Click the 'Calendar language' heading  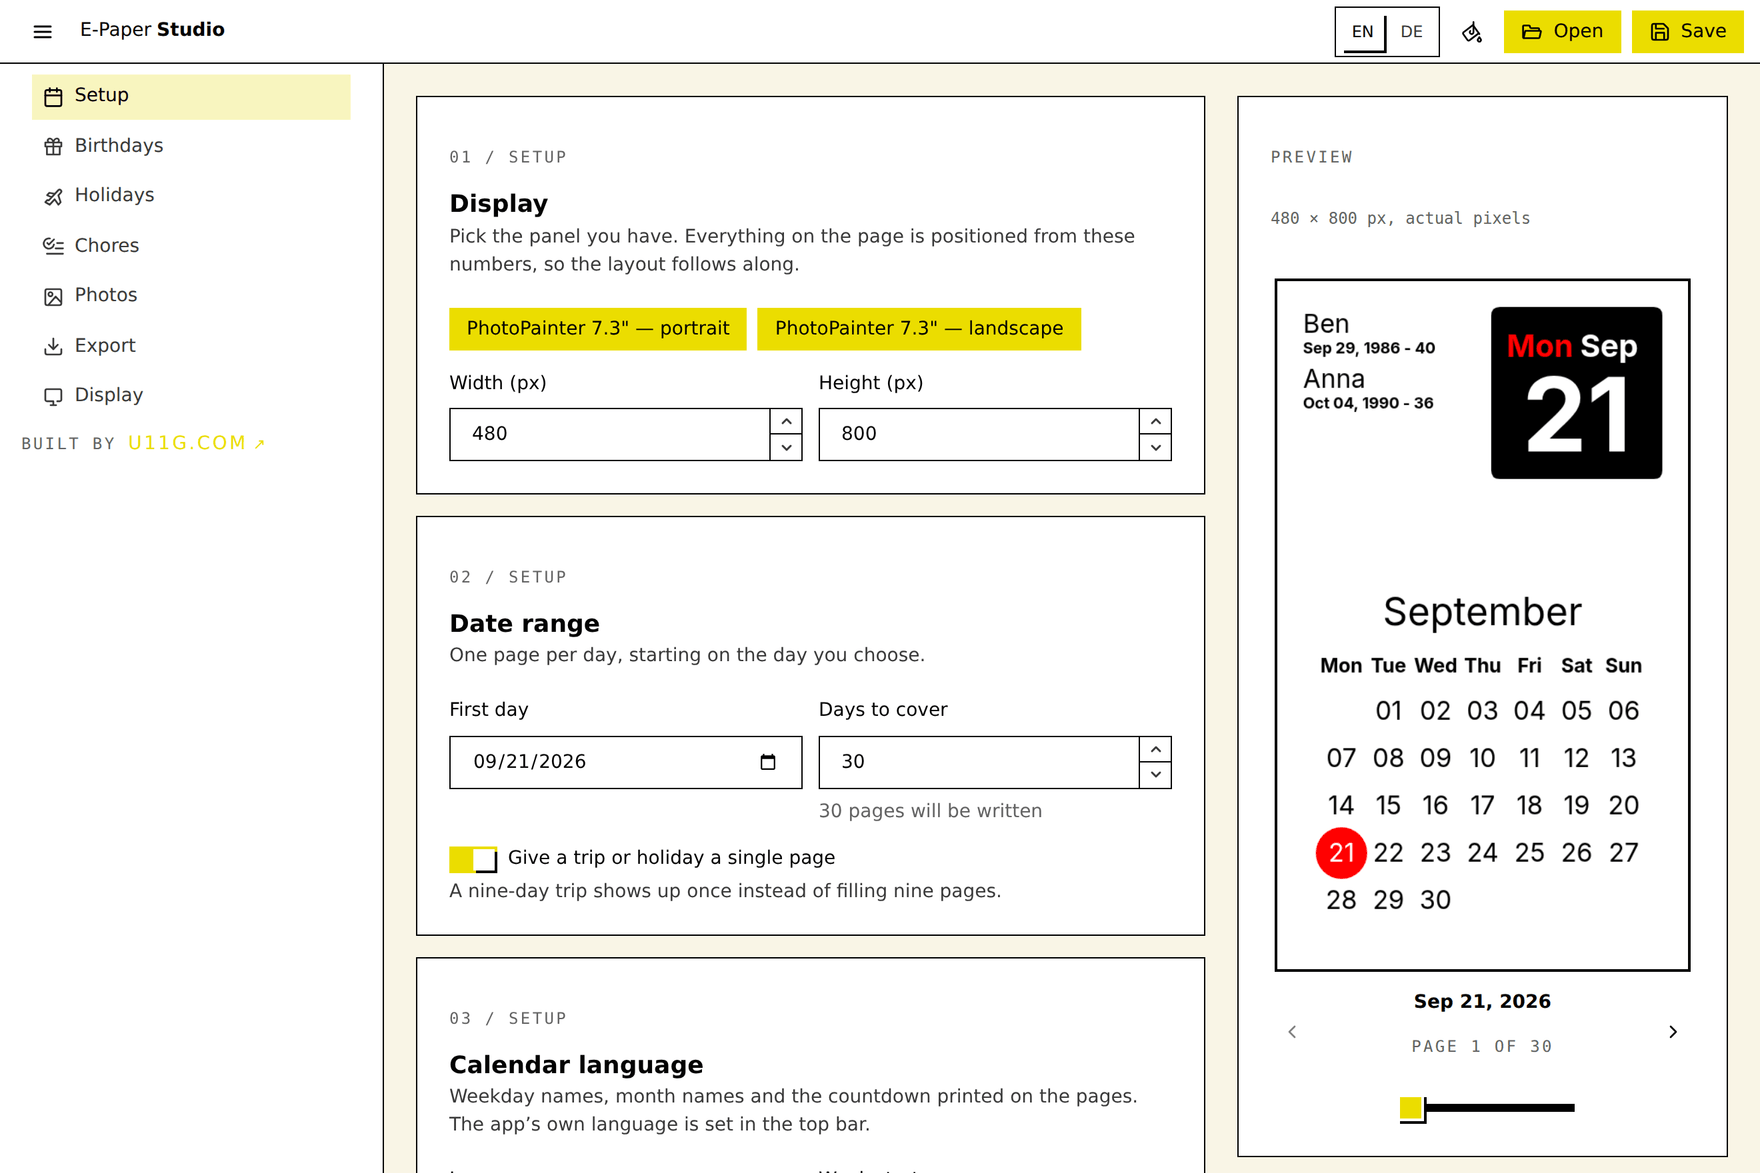point(576,1065)
